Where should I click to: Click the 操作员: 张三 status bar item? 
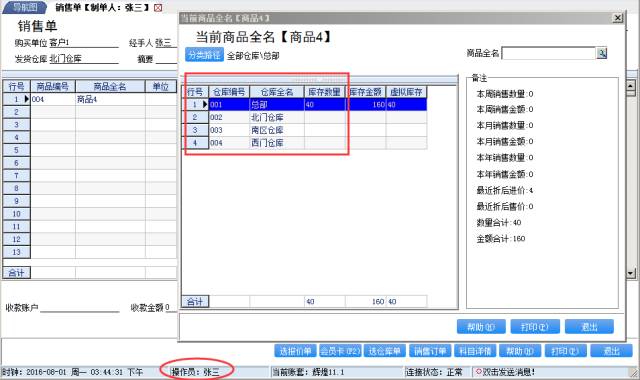(196, 372)
